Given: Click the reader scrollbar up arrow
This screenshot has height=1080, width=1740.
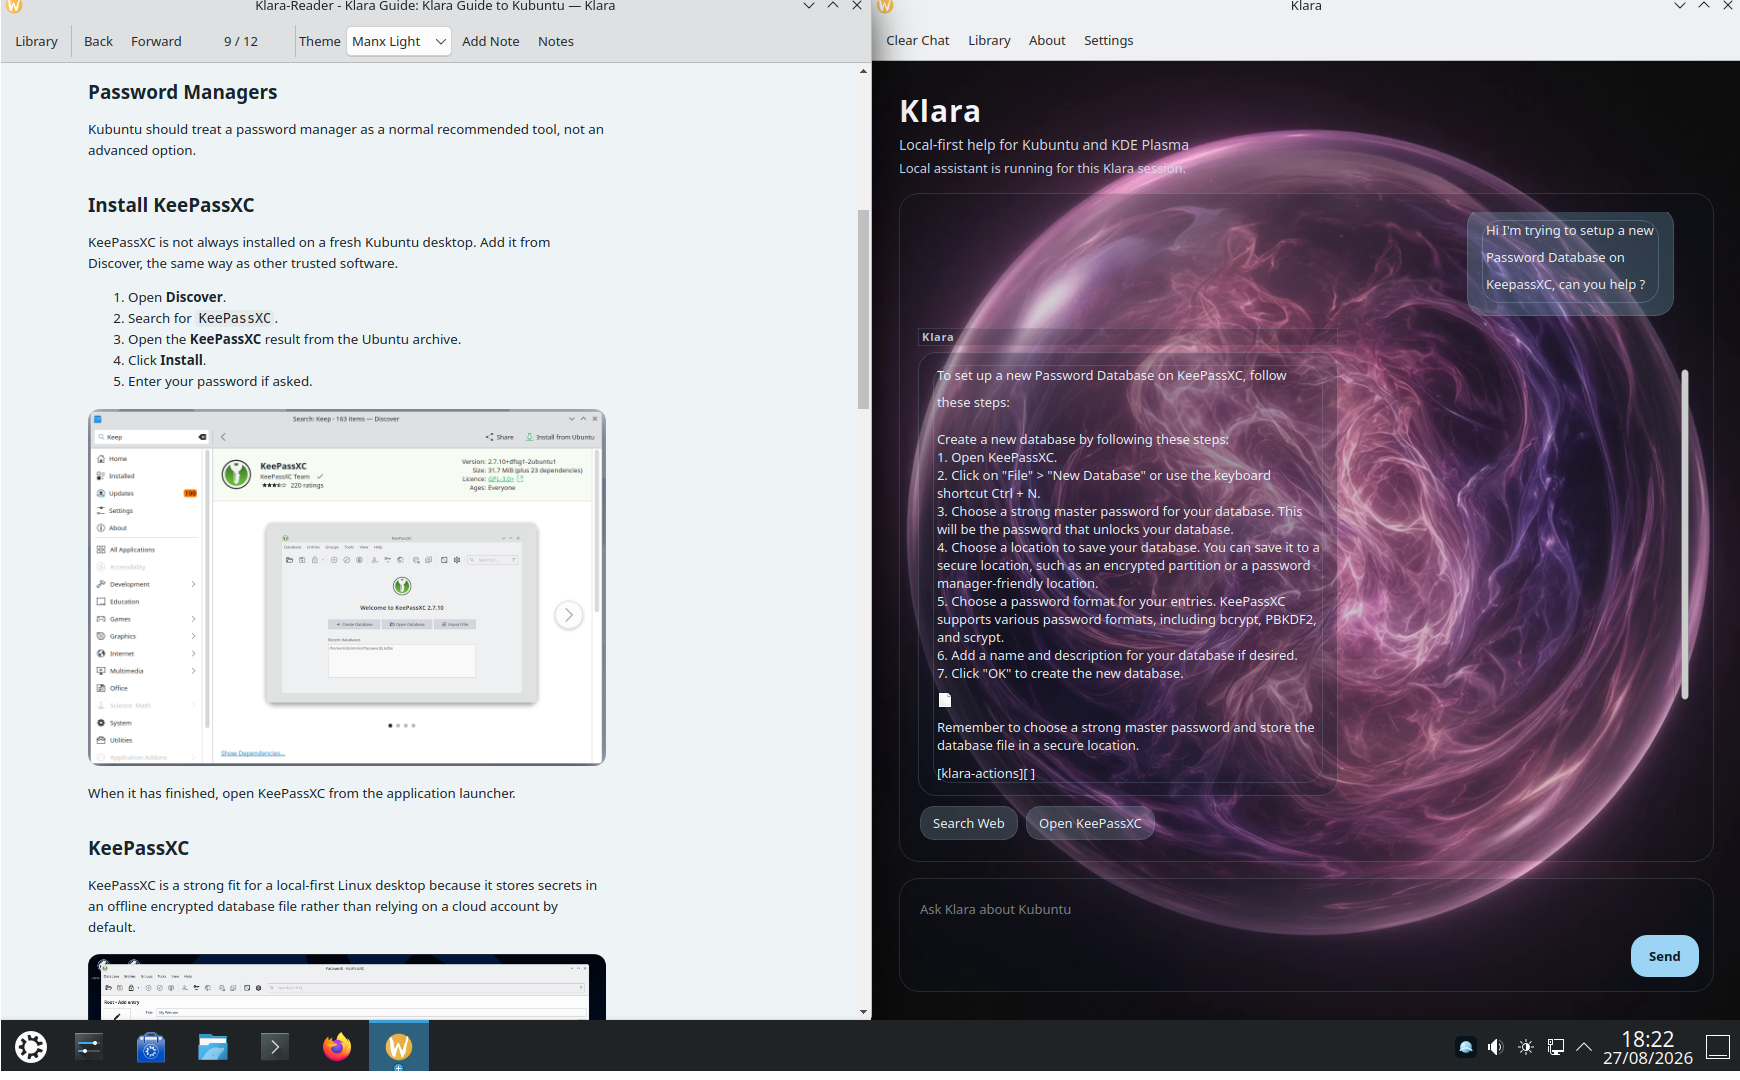Looking at the screenshot, I should (x=863, y=71).
